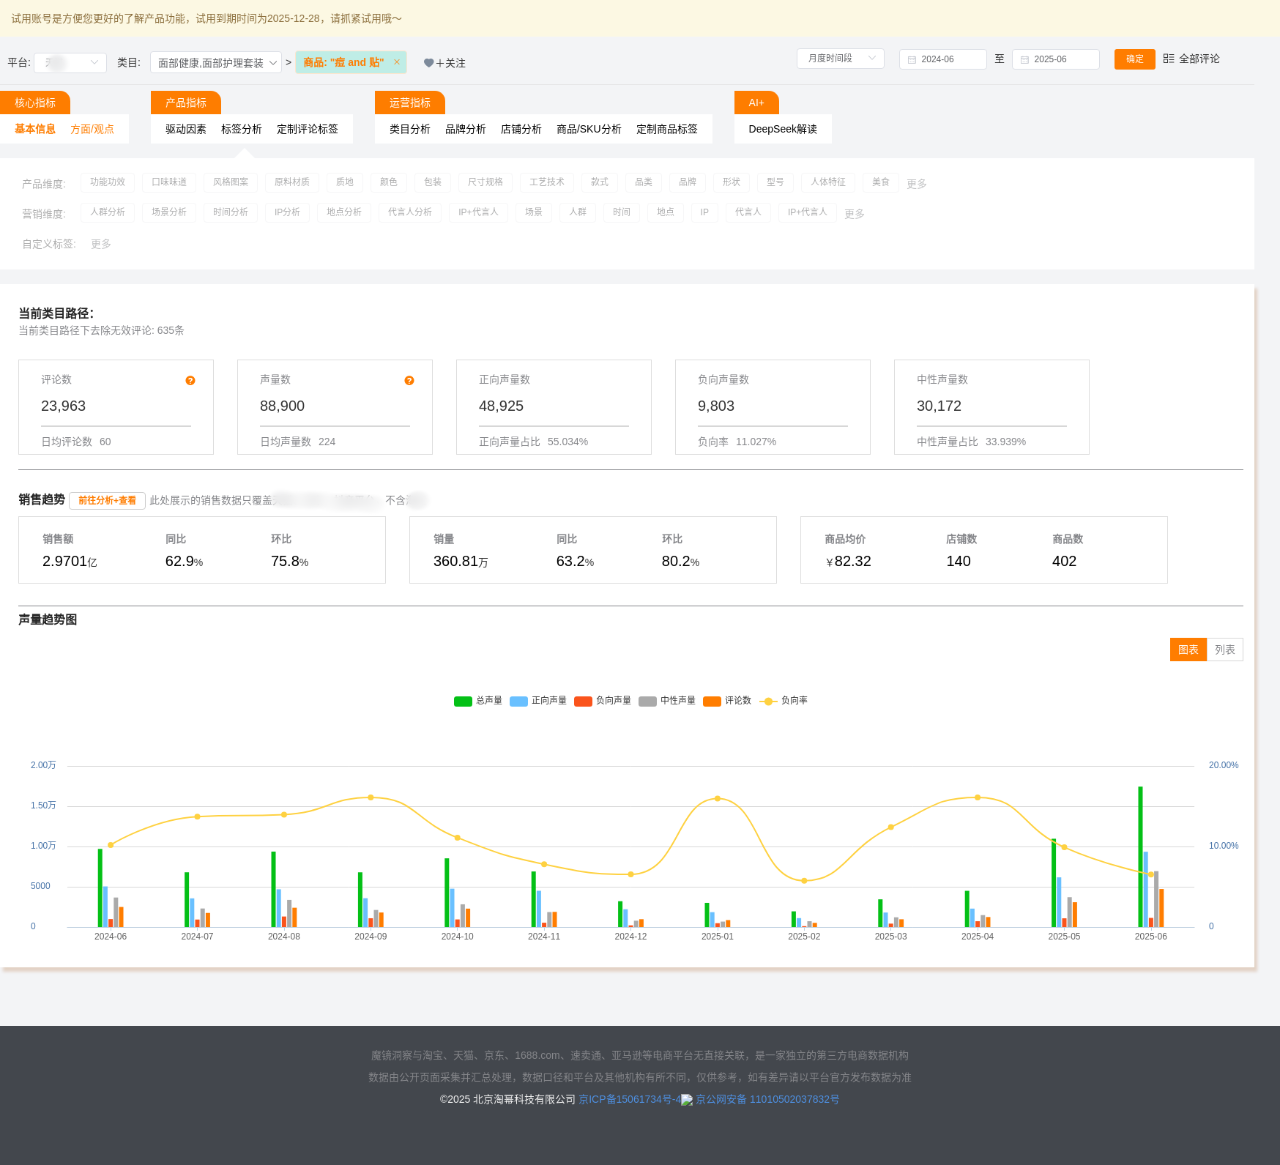The height and width of the screenshot is (1165, 1280).
Task: Toggle 负向率 yellow line legend
Action: pyautogui.click(x=784, y=701)
